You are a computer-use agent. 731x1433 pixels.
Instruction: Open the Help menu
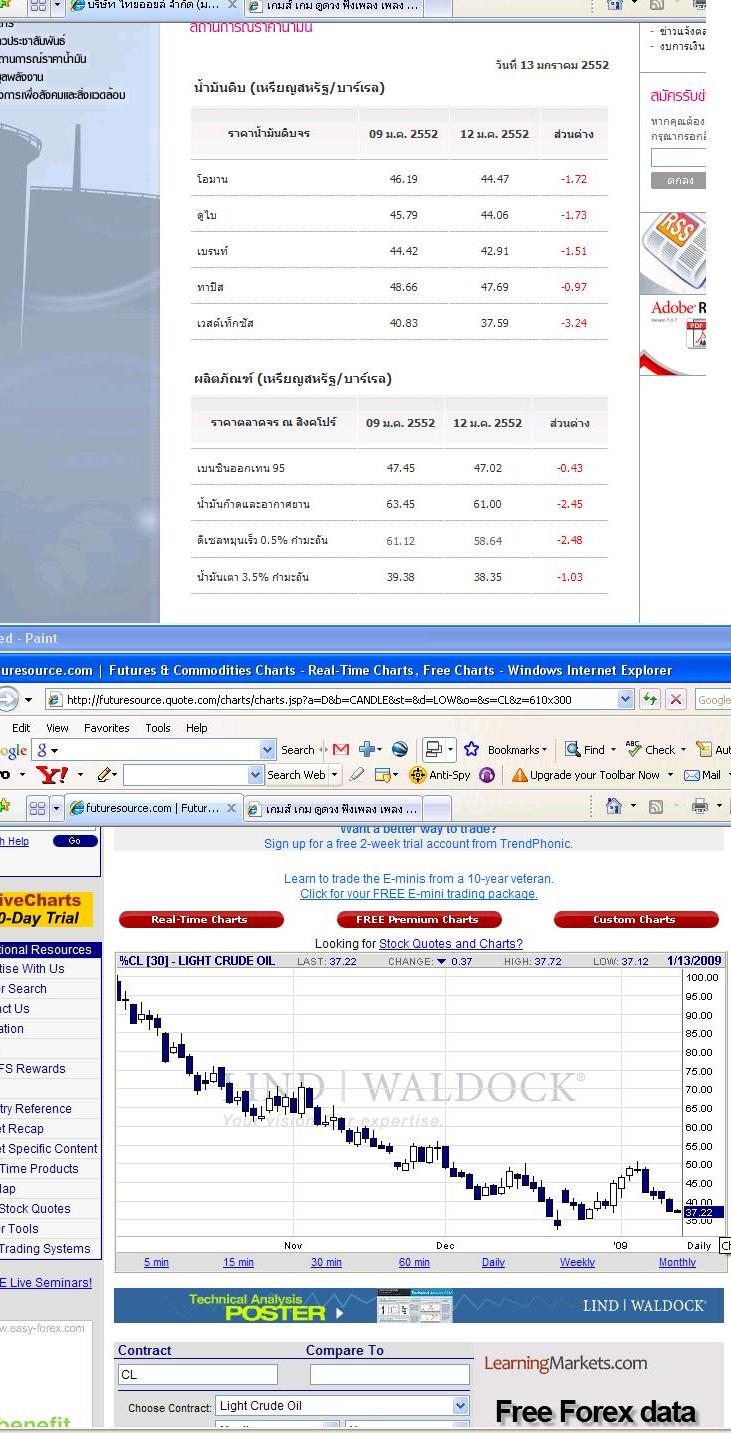(197, 728)
